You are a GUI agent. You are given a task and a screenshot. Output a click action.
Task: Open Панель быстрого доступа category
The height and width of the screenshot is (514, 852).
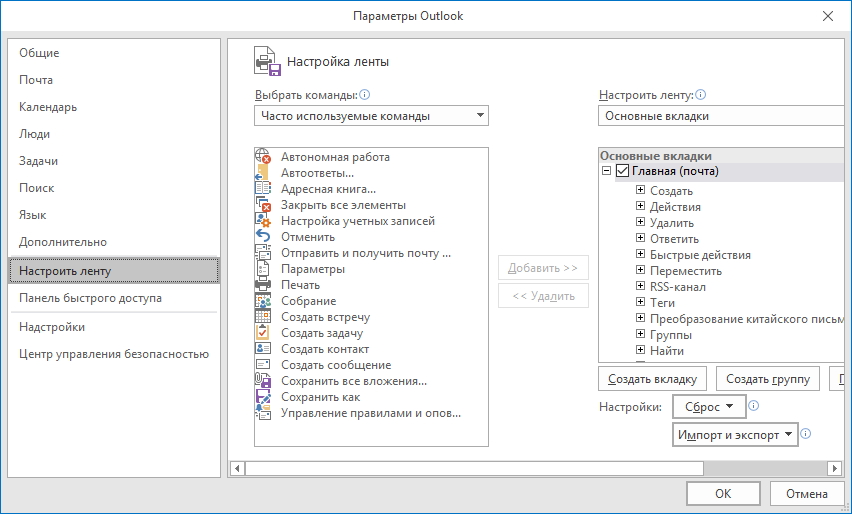pyautogui.click(x=114, y=298)
